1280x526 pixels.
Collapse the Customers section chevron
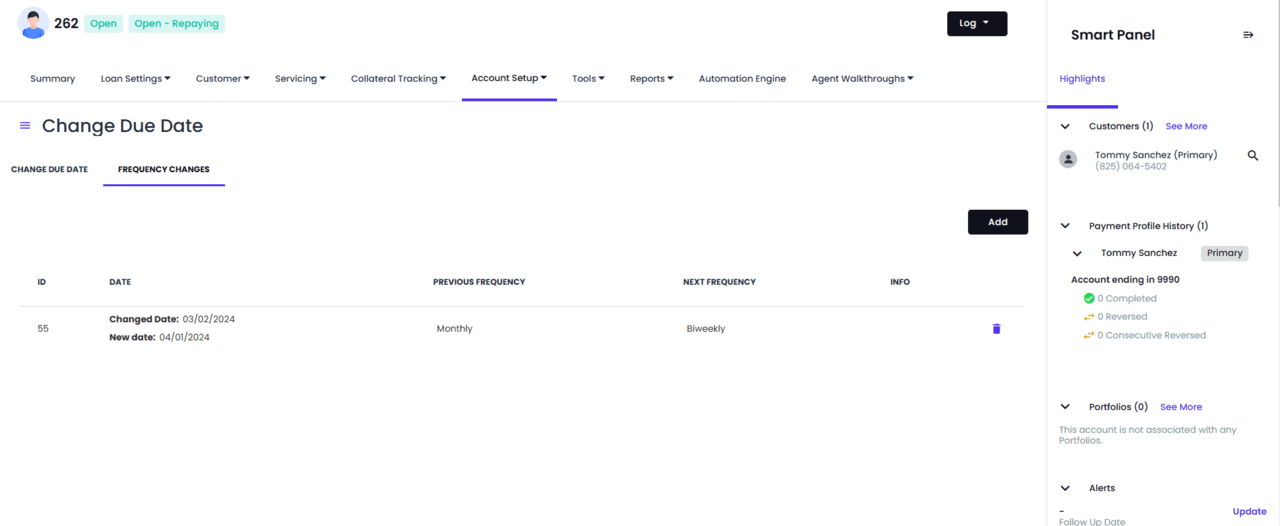tap(1065, 127)
